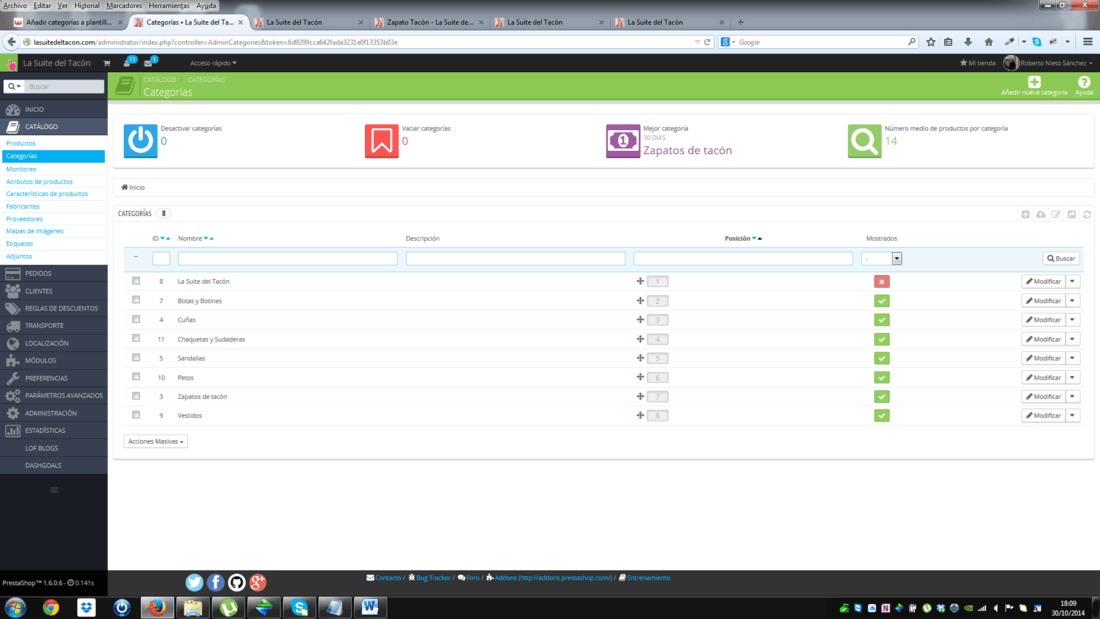Open Pedidos in sidebar menu

click(x=53, y=274)
